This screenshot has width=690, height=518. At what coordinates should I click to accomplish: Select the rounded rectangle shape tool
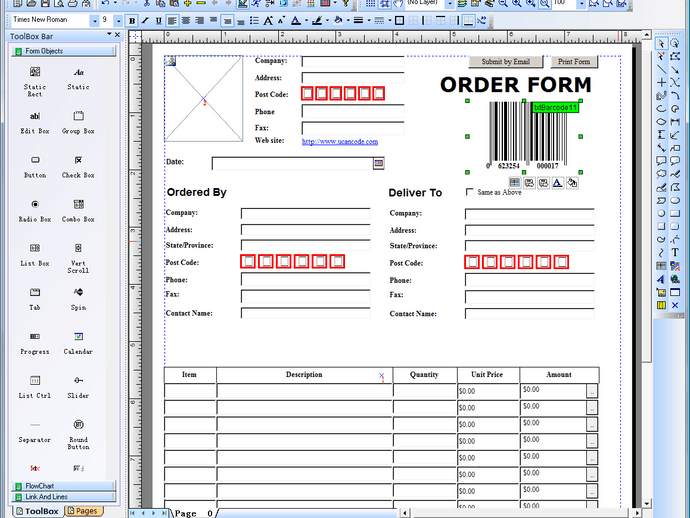675,226
